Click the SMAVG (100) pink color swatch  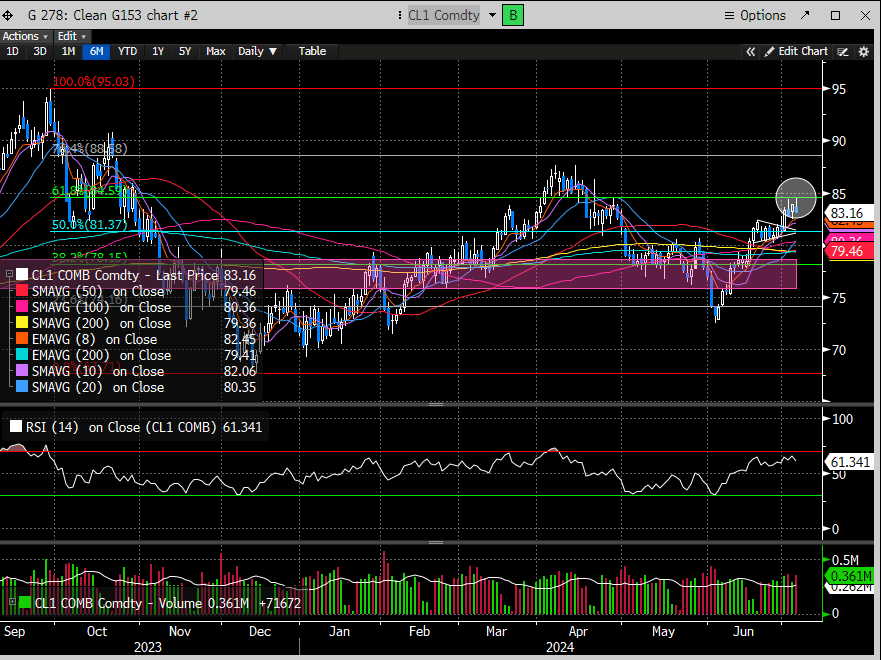pos(22,307)
